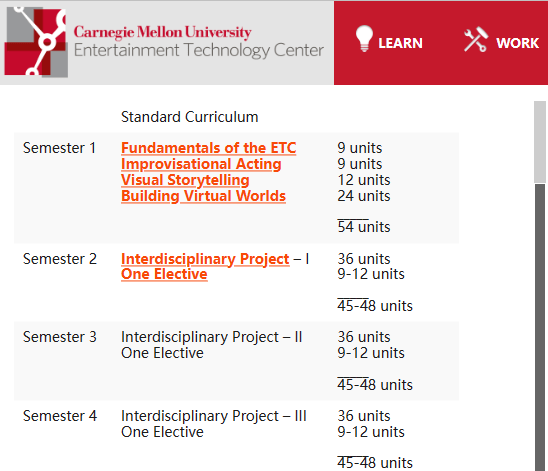Click the LEARN lightbulb icon
548x471 pixels.
pos(364,38)
